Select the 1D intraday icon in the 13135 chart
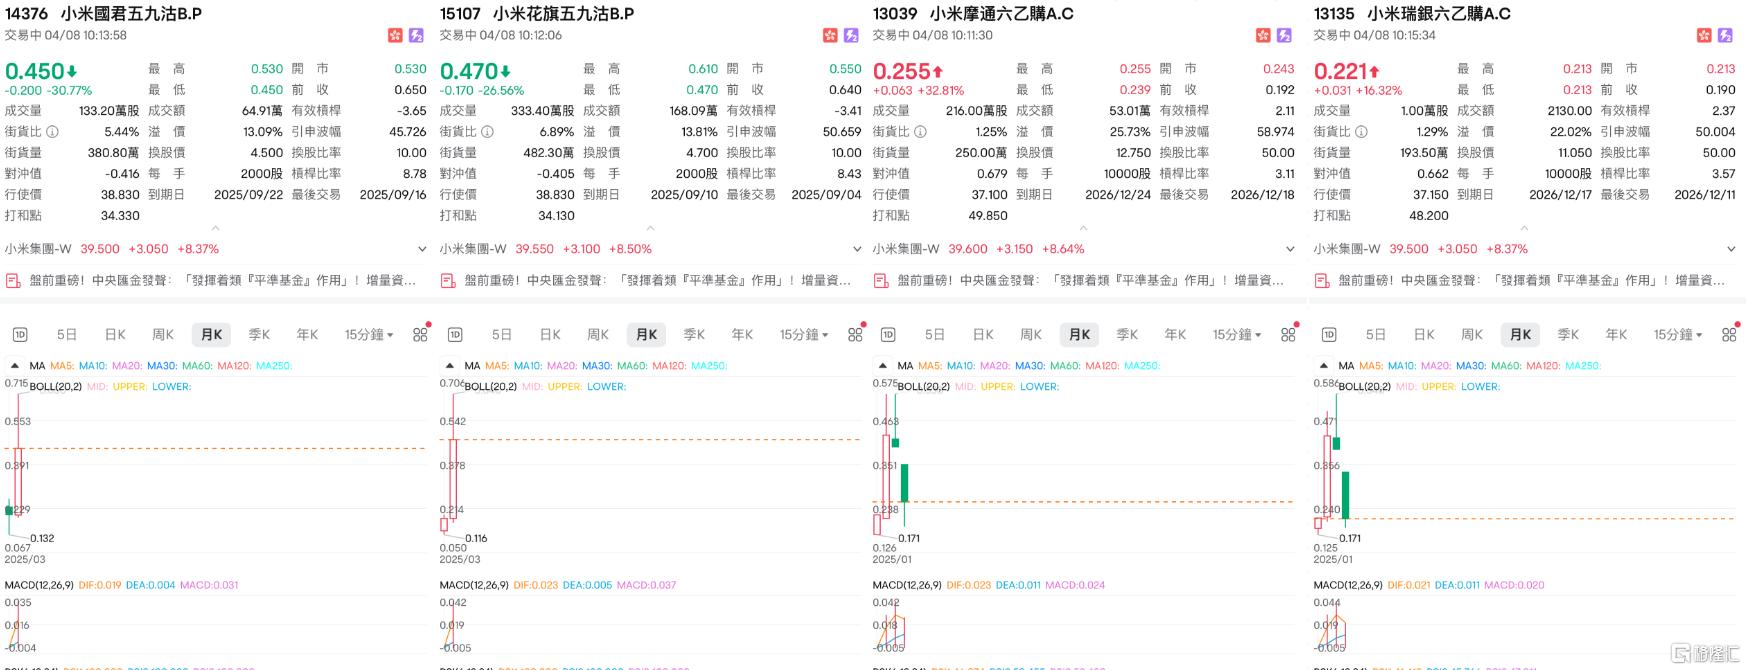The width and height of the screenshot is (1746, 670). tap(1329, 335)
